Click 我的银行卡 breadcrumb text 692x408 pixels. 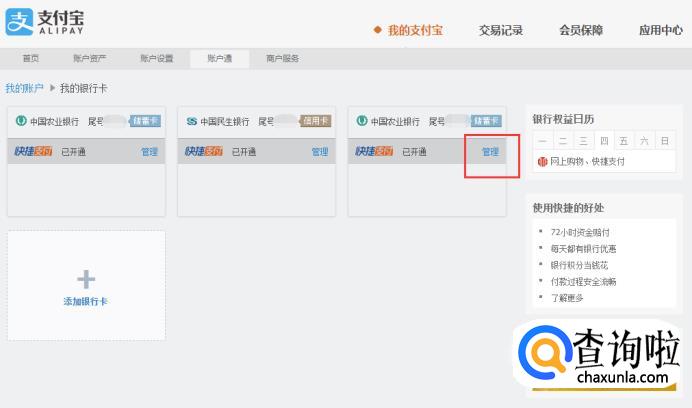[x=84, y=88]
